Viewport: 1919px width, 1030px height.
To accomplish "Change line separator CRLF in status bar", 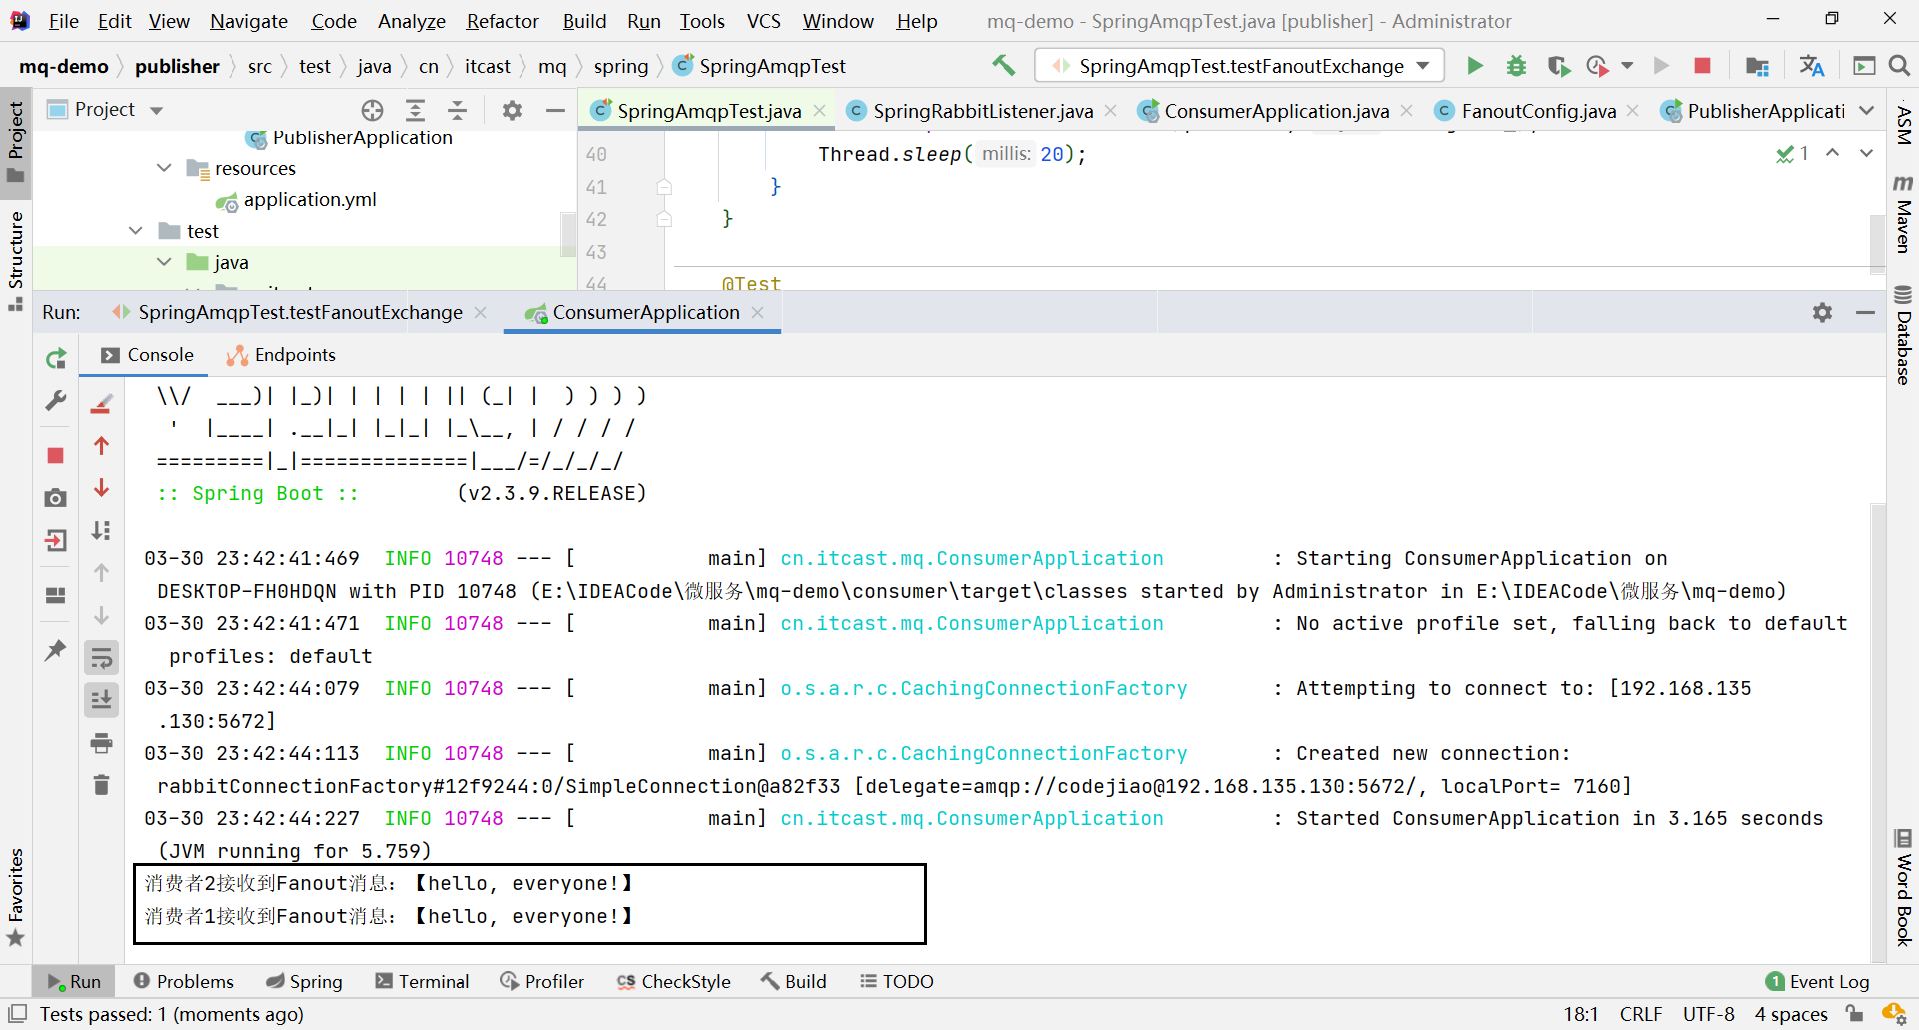I will coord(1641,1014).
